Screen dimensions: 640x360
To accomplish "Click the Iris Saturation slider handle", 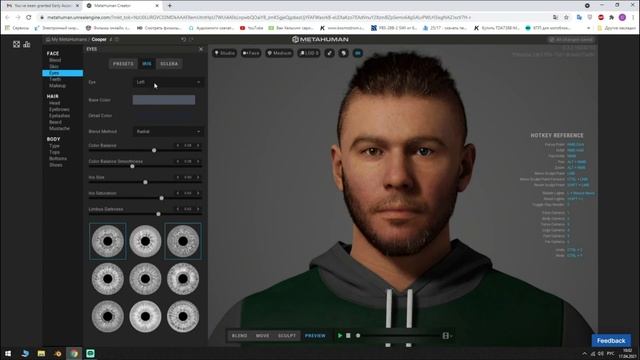I will tap(161, 198).
